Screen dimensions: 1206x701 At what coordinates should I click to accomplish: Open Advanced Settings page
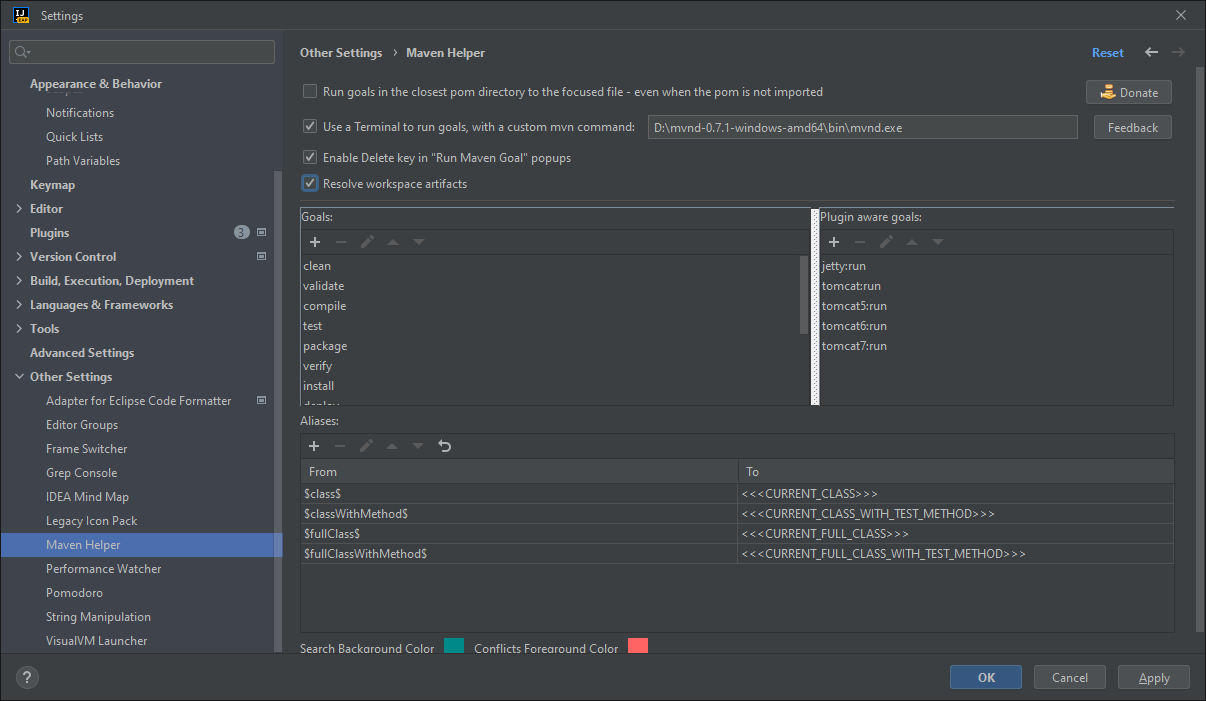[x=82, y=353]
